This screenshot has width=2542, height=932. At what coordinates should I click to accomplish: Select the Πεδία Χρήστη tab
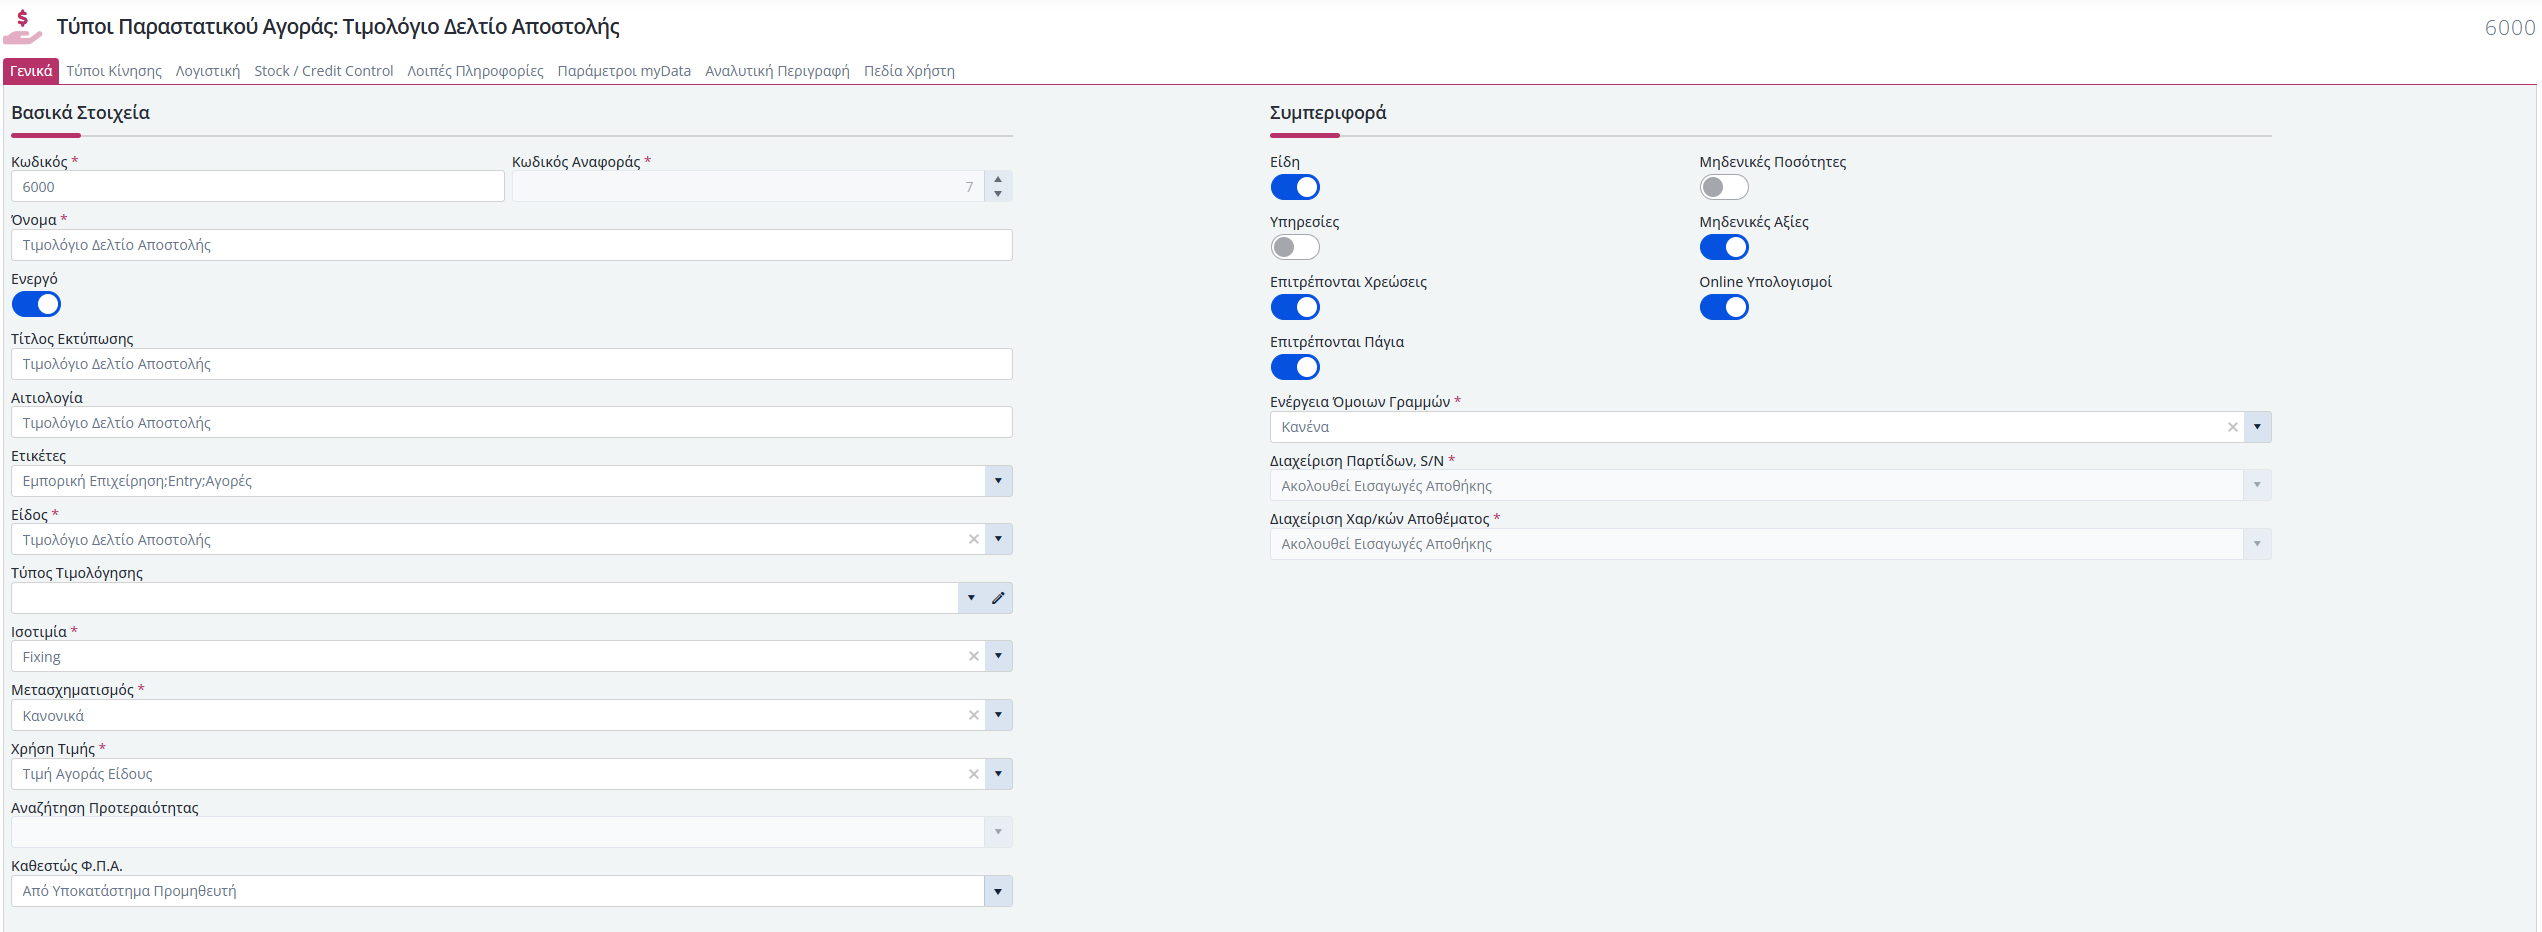(909, 71)
